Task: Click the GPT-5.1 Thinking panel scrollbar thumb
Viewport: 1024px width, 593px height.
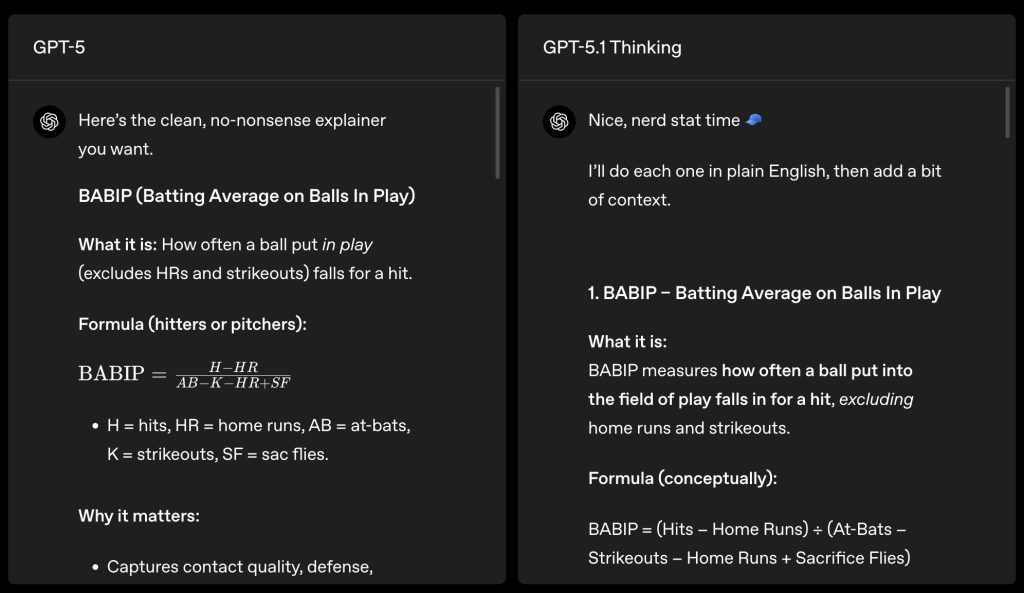Action: coord(1007,112)
